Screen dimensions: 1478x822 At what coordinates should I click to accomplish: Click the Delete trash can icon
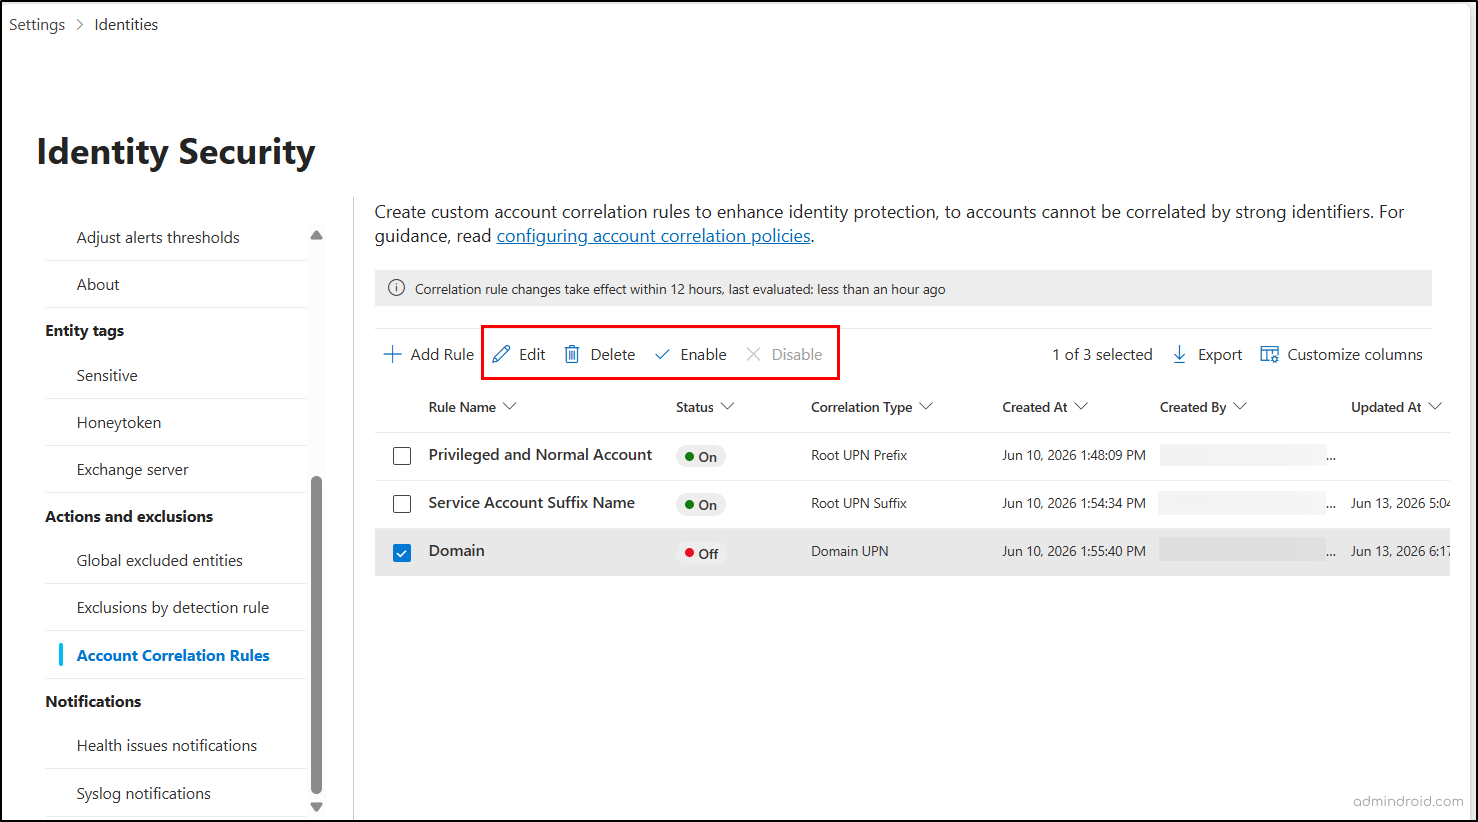click(572, 354)
